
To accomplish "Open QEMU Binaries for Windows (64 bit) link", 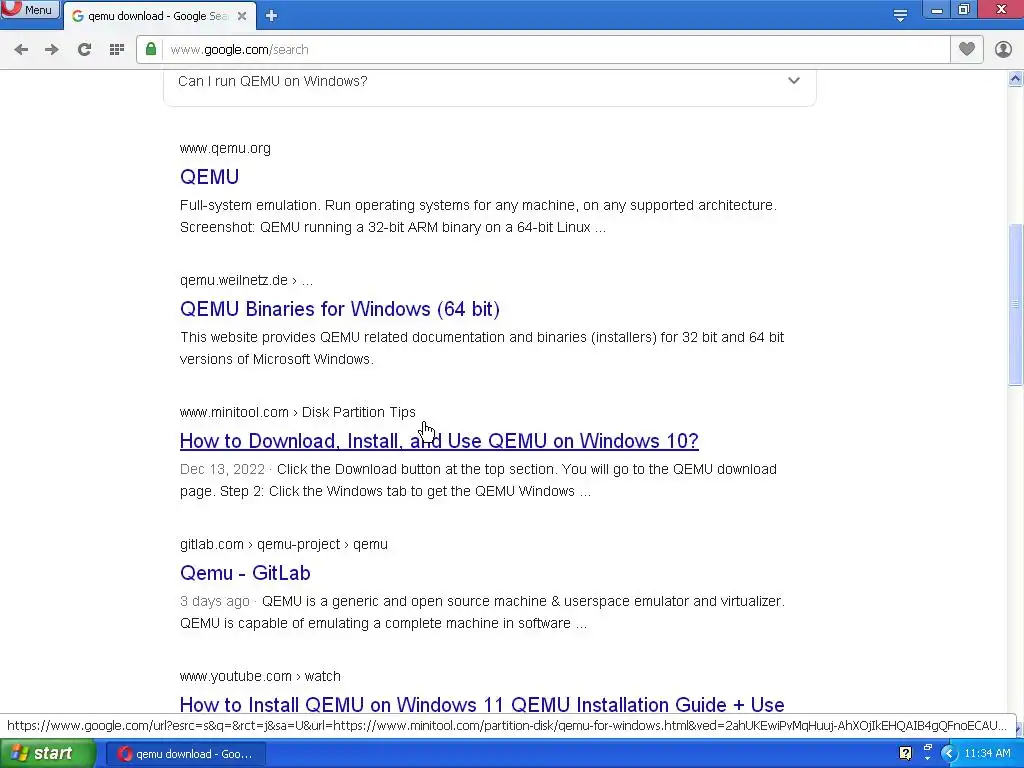I will pyautogui.click(x=340, y=309).
